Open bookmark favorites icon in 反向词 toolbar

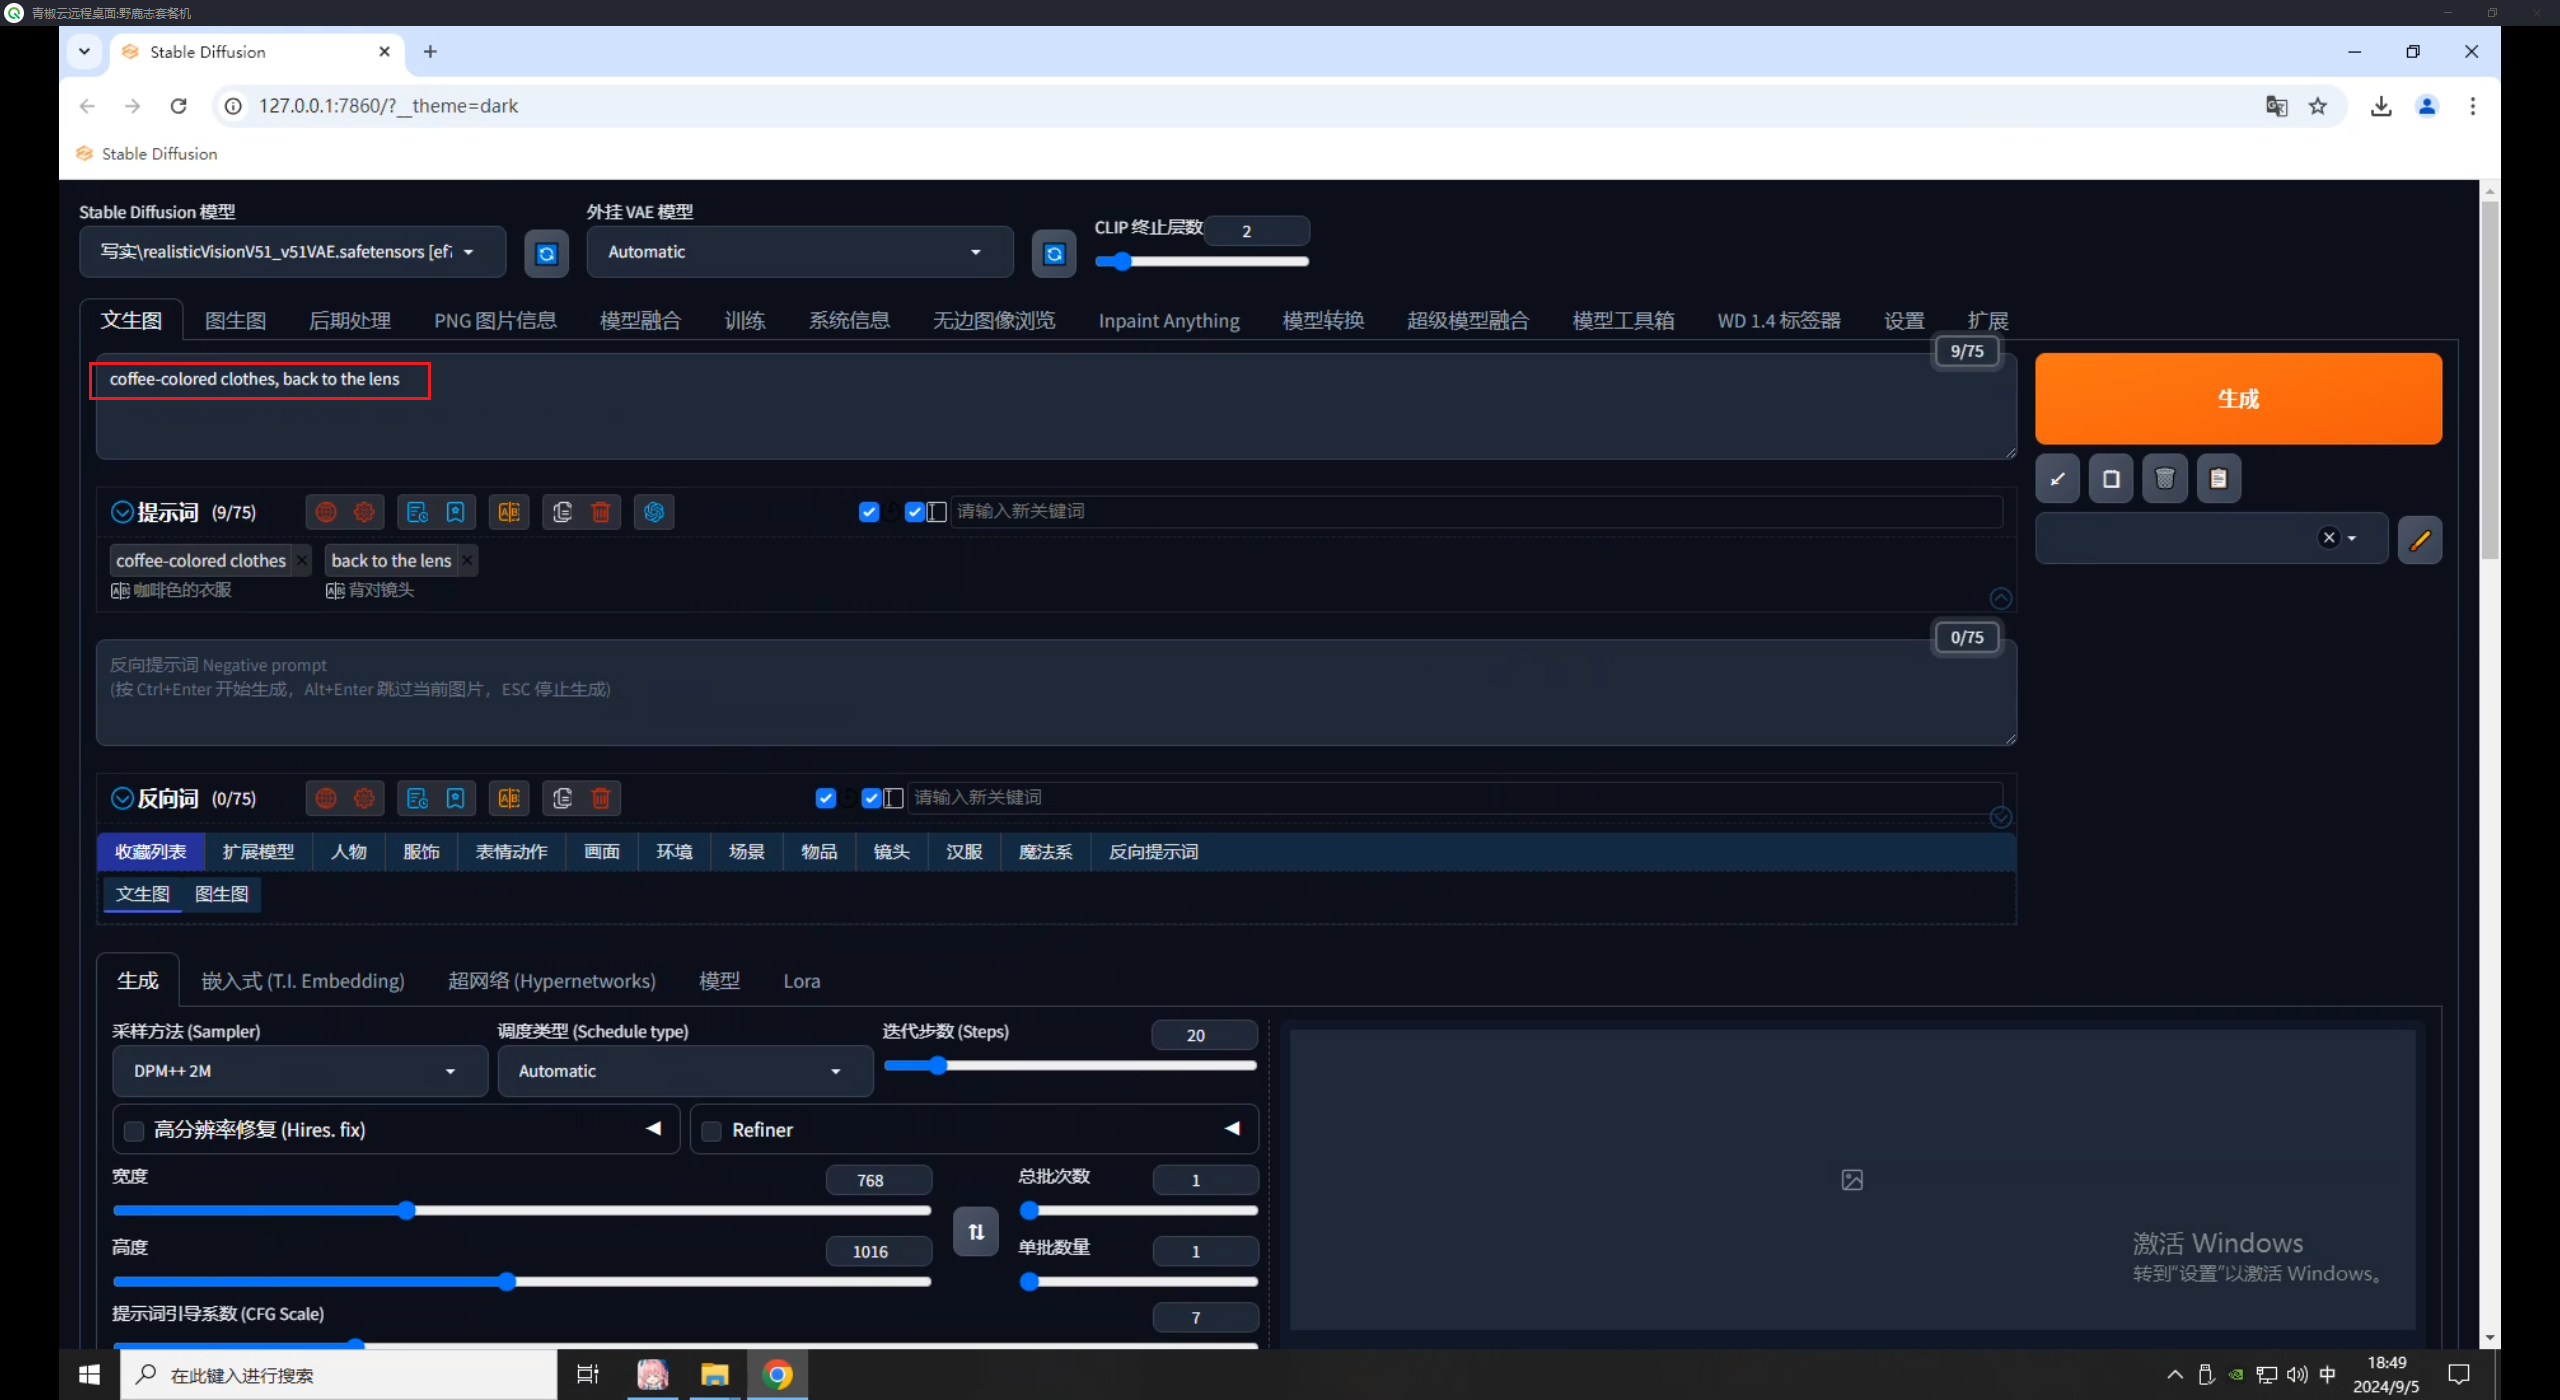tap(455, 798)
